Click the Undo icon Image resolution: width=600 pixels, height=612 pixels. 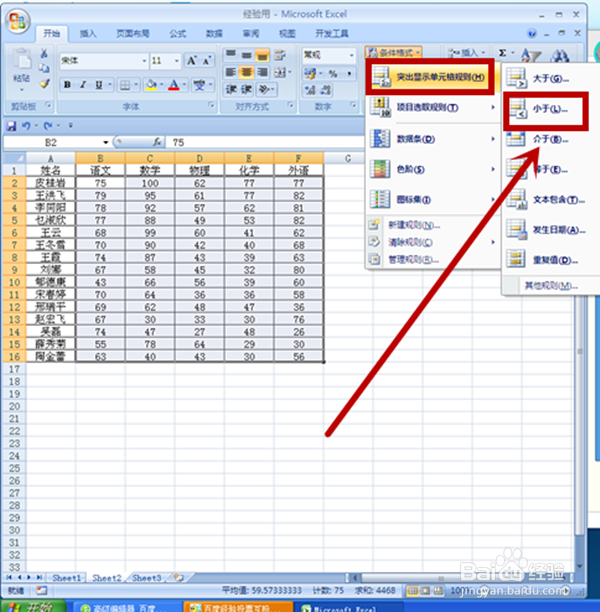[26, 126]
